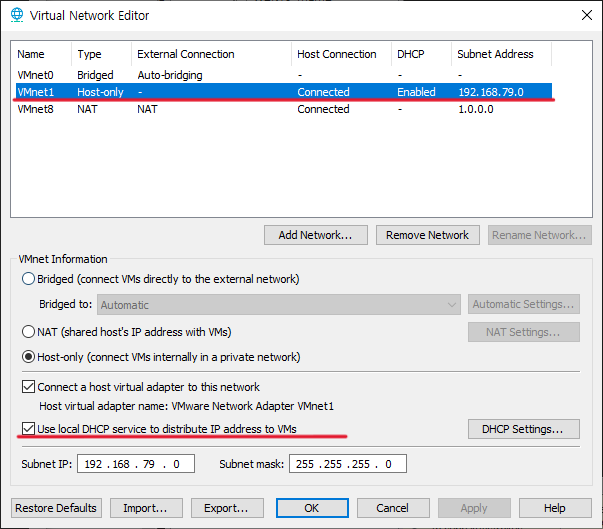Sort by the Type column header
This screenshot has height=529, width=603.
coord(102,54)
